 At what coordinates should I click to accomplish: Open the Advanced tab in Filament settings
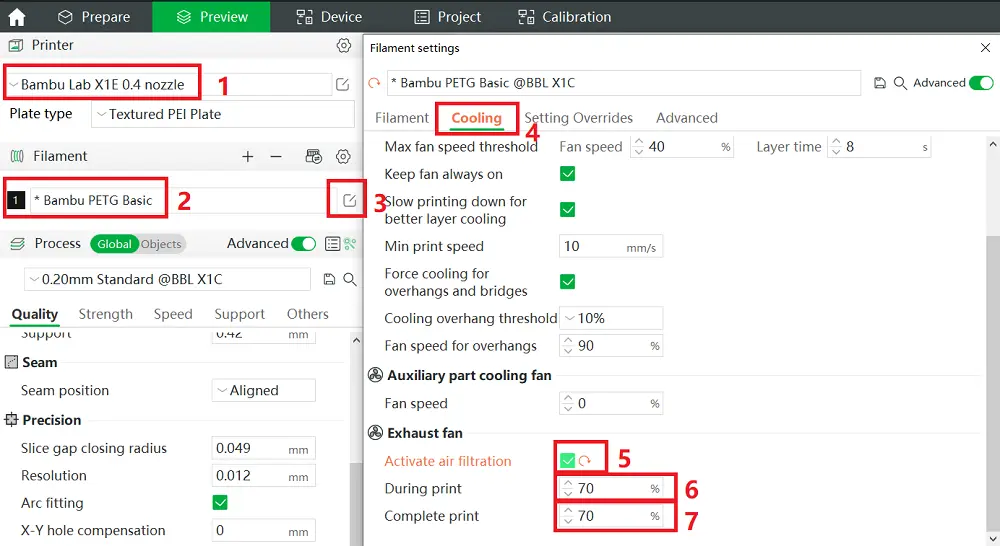click(687, 118)
